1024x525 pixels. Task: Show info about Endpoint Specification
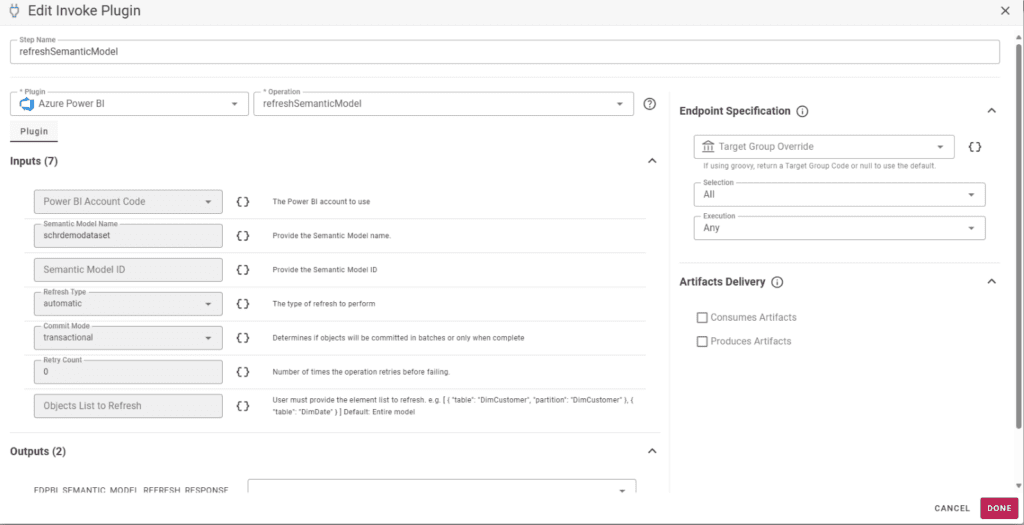click(803, 111)
